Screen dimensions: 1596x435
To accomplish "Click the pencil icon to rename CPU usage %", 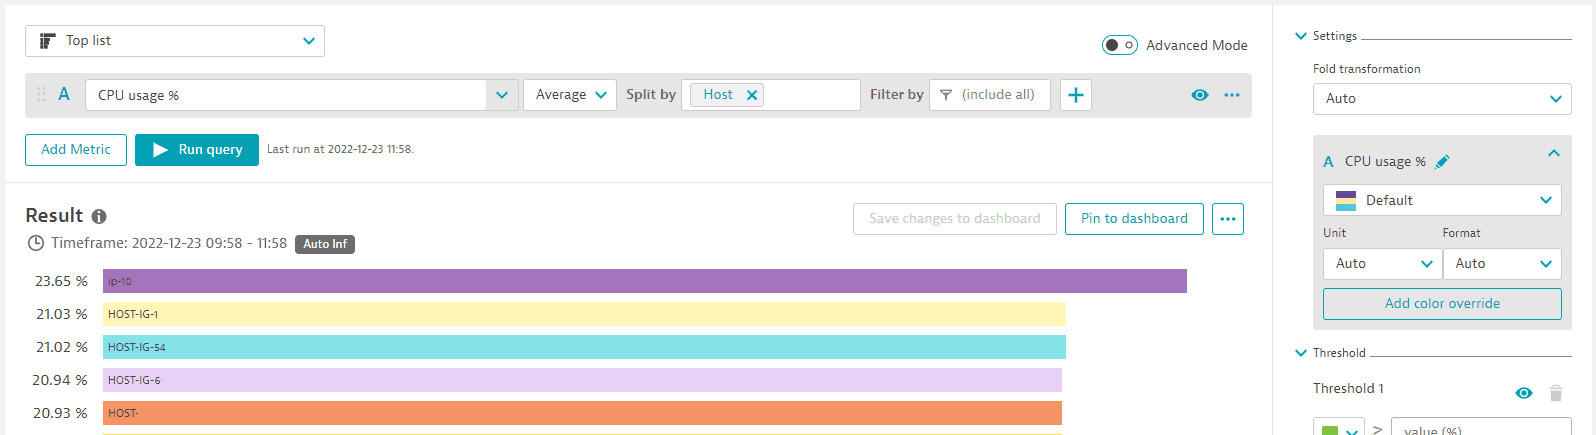I will (1442, 162).
